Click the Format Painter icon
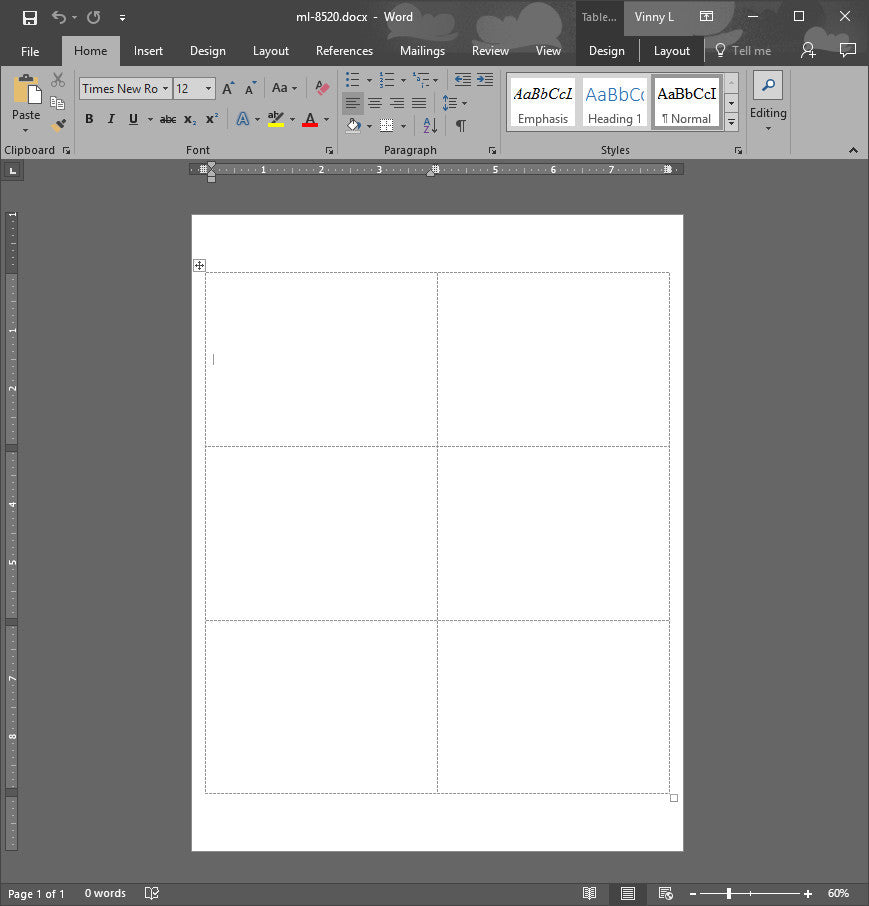The width and height of the screenshot is (869, 906). (58, 125)
